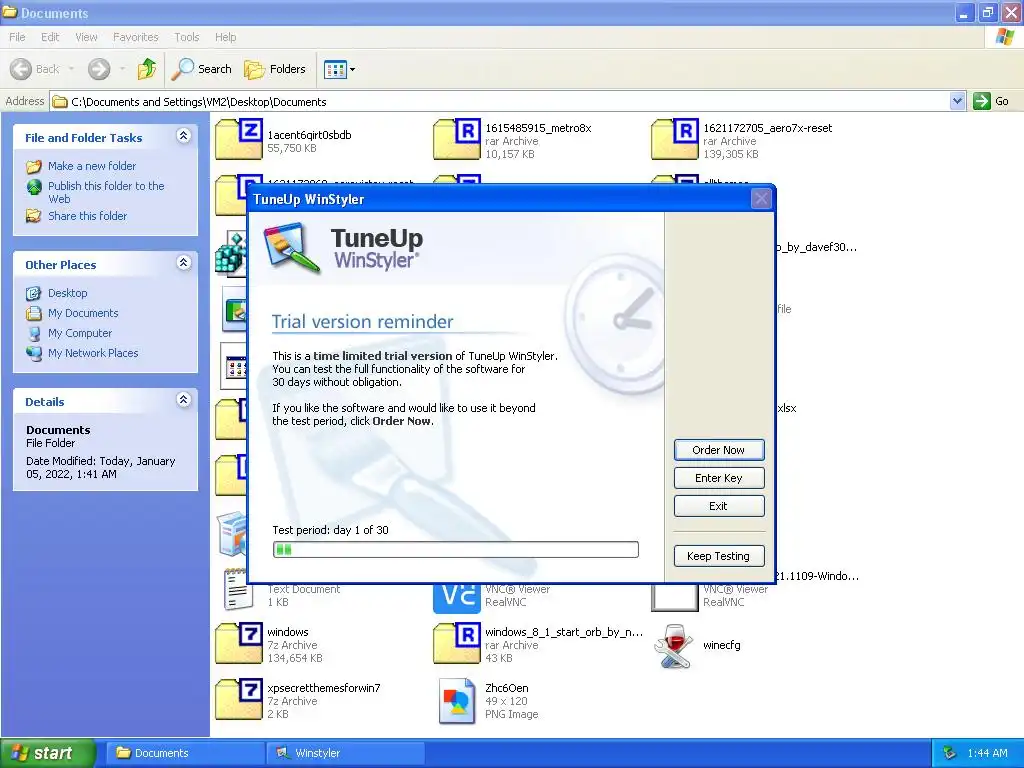Click the Desktop icon in Other Places
This screenshot has width=1024, height=768.
(x=33, y=293)
